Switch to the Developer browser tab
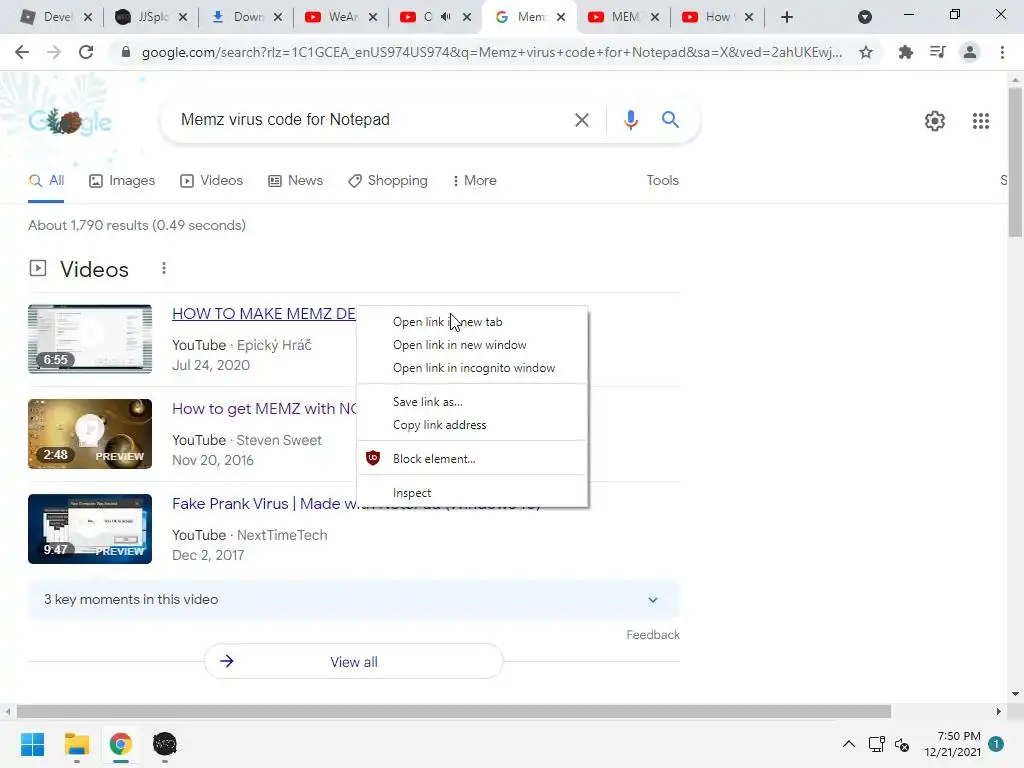Screen dimensions: 1024x768 pos(56,17)
